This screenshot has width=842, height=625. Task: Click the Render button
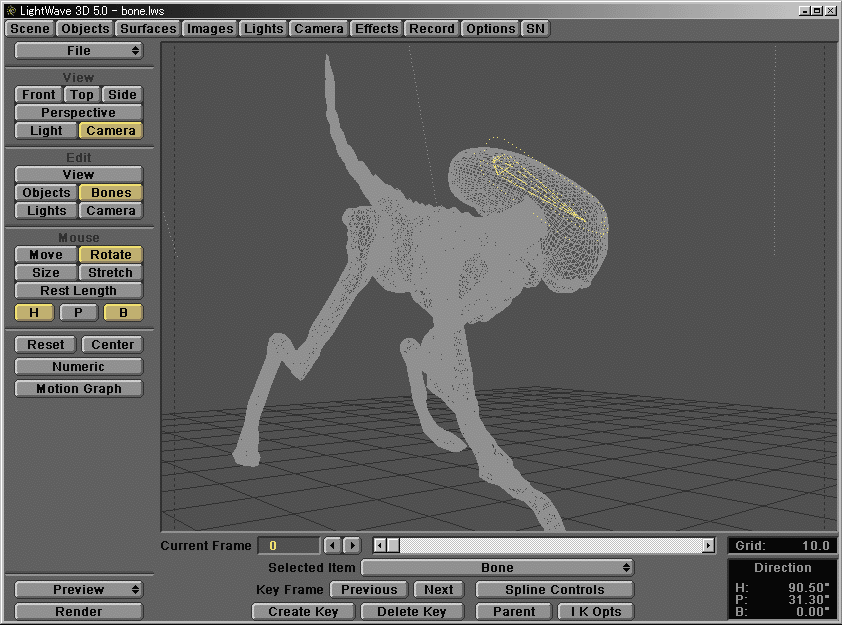pos(78,611)
